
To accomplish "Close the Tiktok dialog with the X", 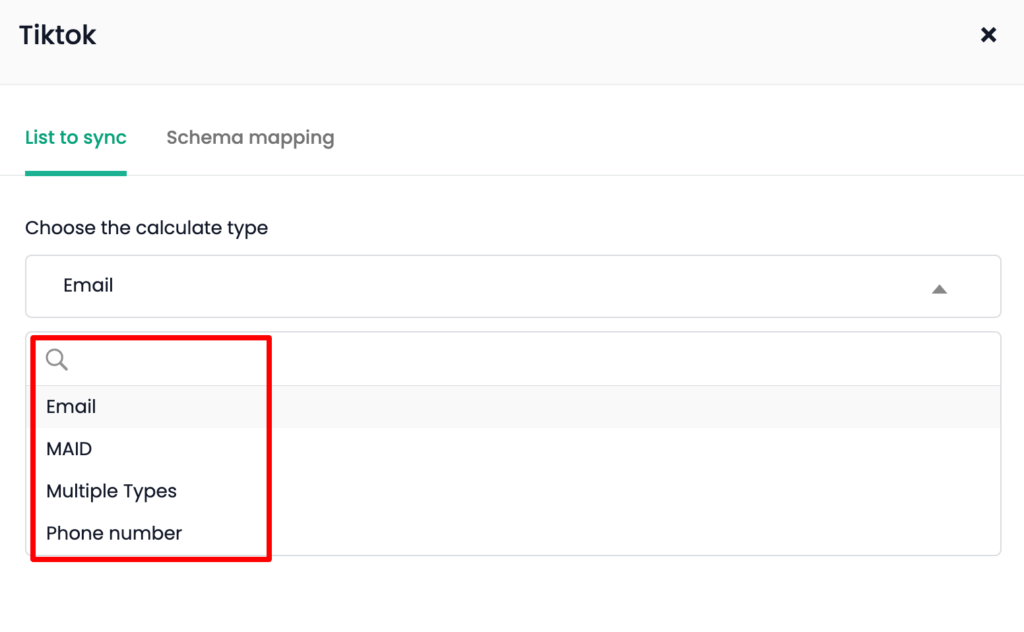I will [988, 35].
